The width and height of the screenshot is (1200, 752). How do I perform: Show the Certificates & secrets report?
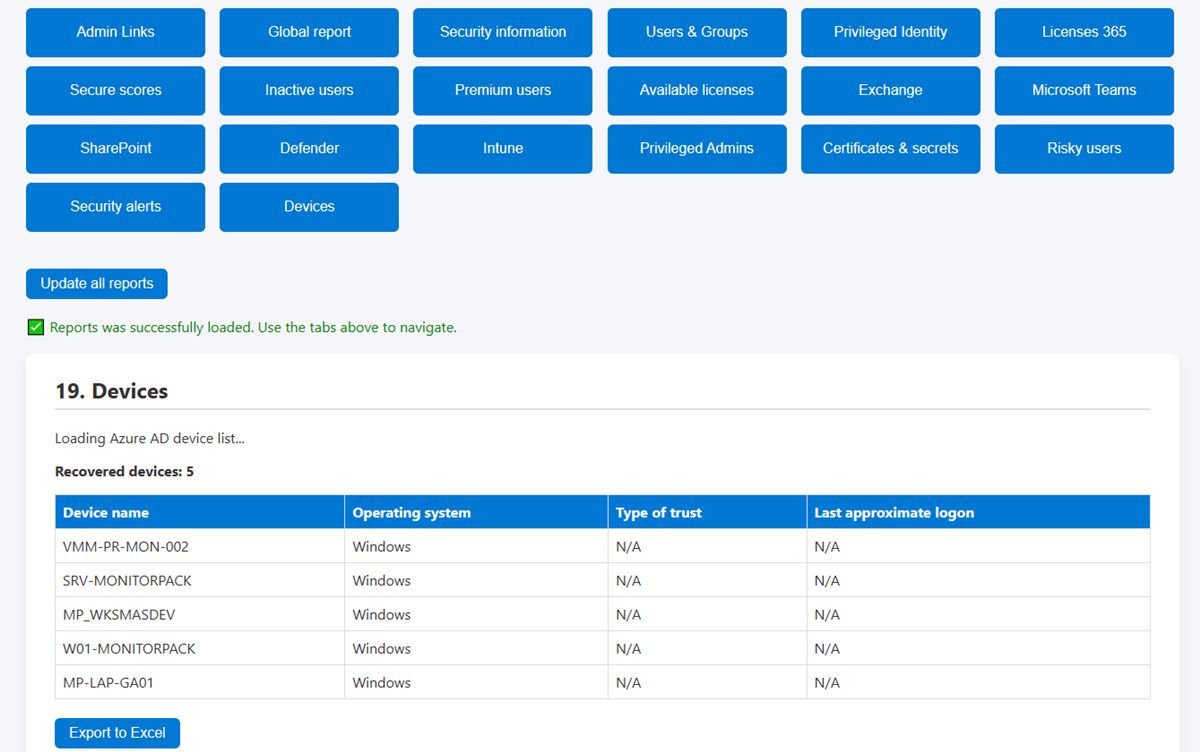[x=890, y=148]
